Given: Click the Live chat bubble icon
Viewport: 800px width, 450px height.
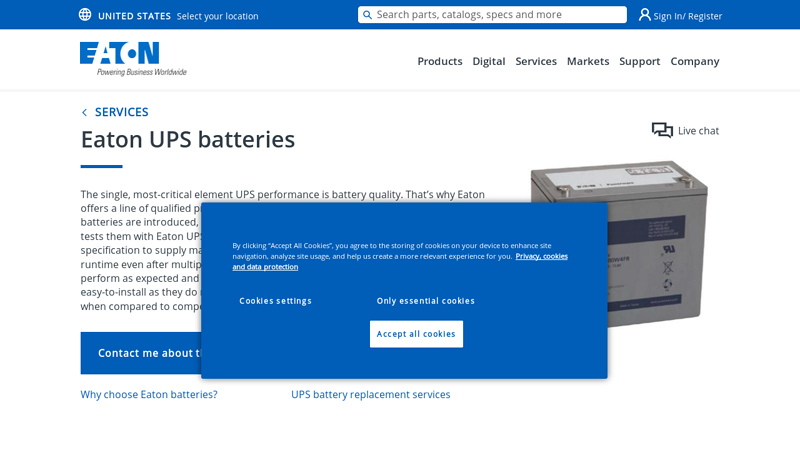Looking at the screenshot, I should click(662, 130).
